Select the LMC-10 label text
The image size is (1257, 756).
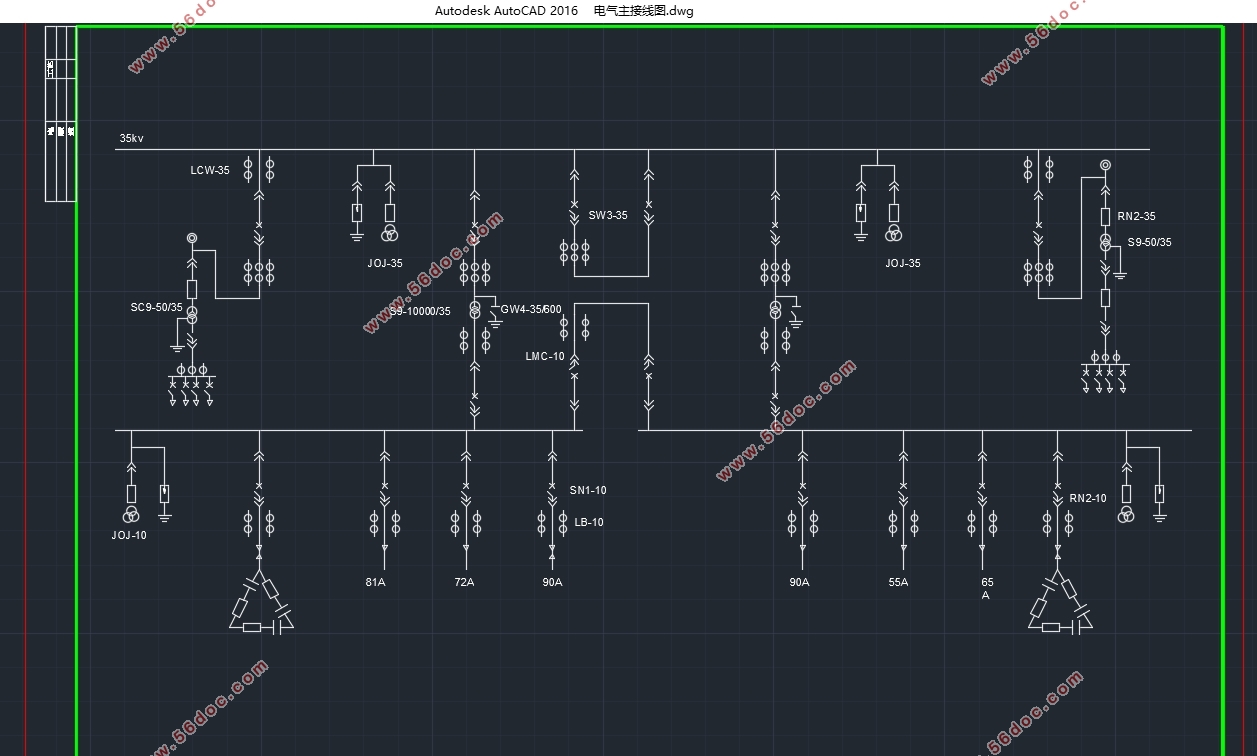click(x=545, y=356)
